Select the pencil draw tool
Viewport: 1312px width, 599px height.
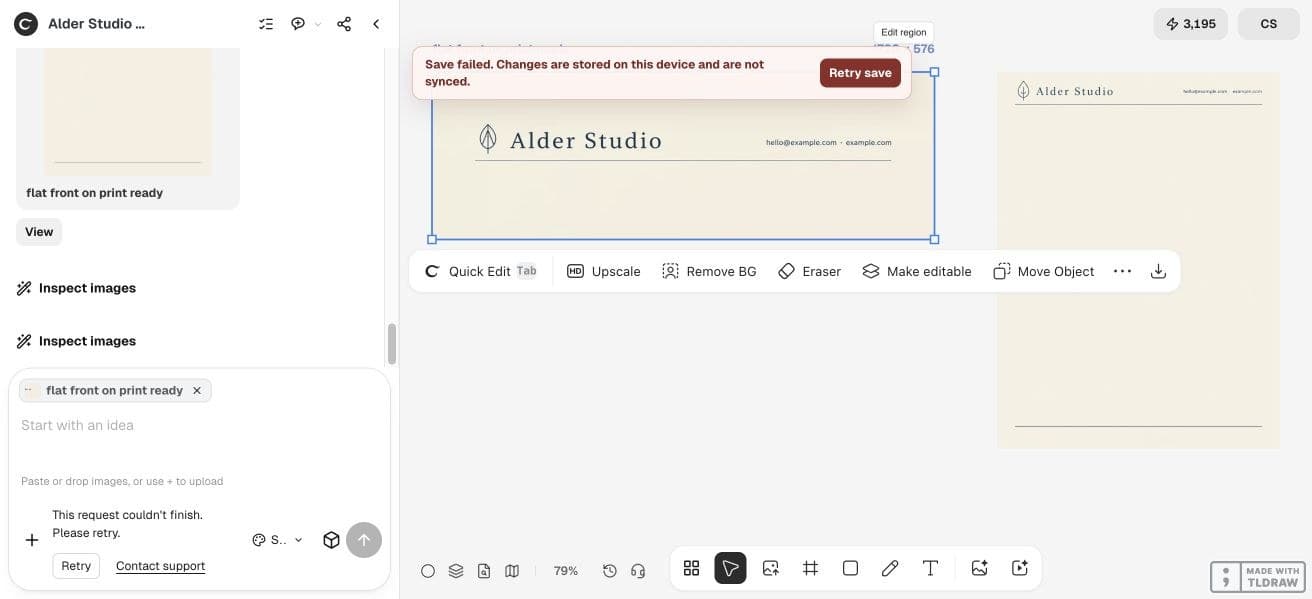pyautogui.click(x=890, y=568)
